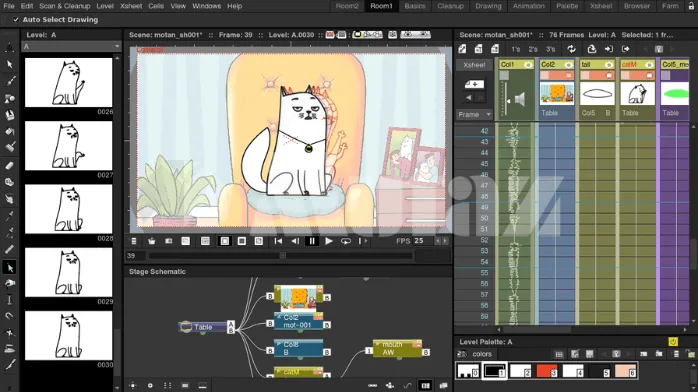
Task: Jump to first frame in viewer
Action: 278,241
